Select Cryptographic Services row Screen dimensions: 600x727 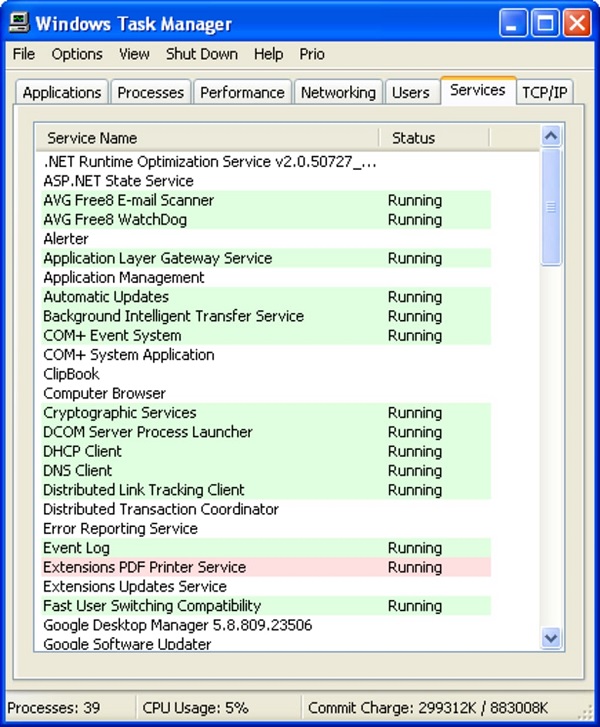point(266,413)
